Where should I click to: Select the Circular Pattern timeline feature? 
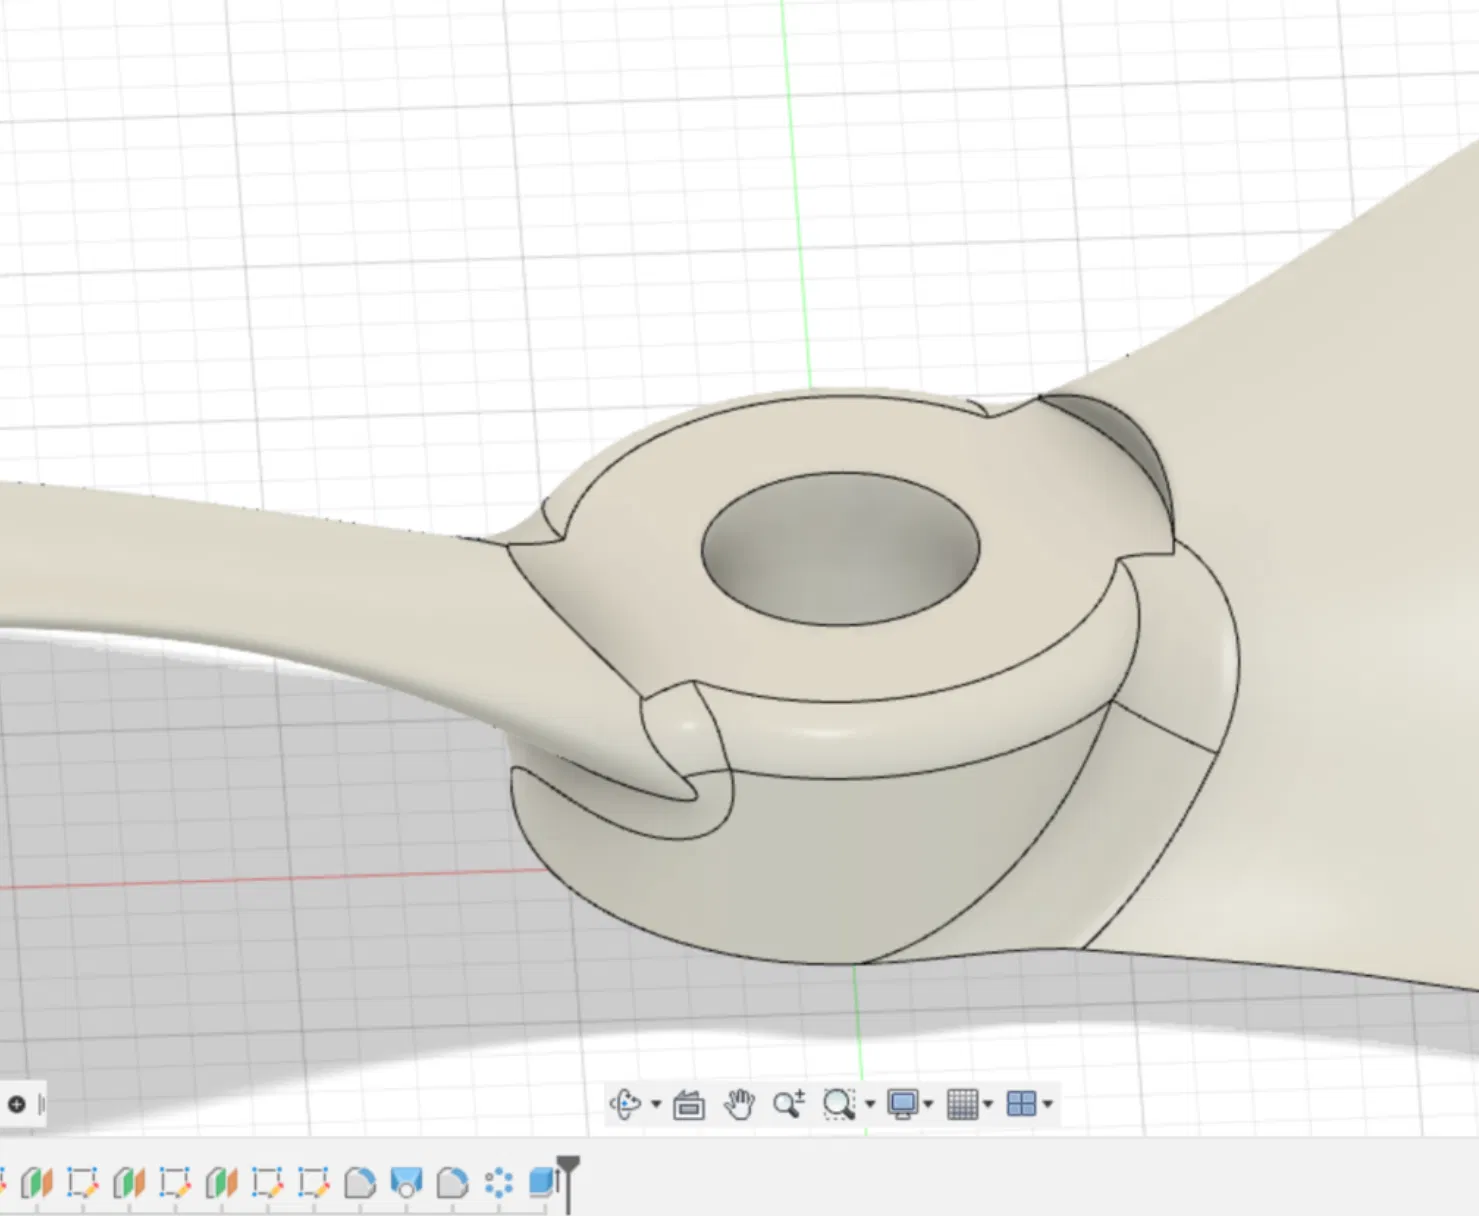pyautogui.click(x=498, y=1183)
